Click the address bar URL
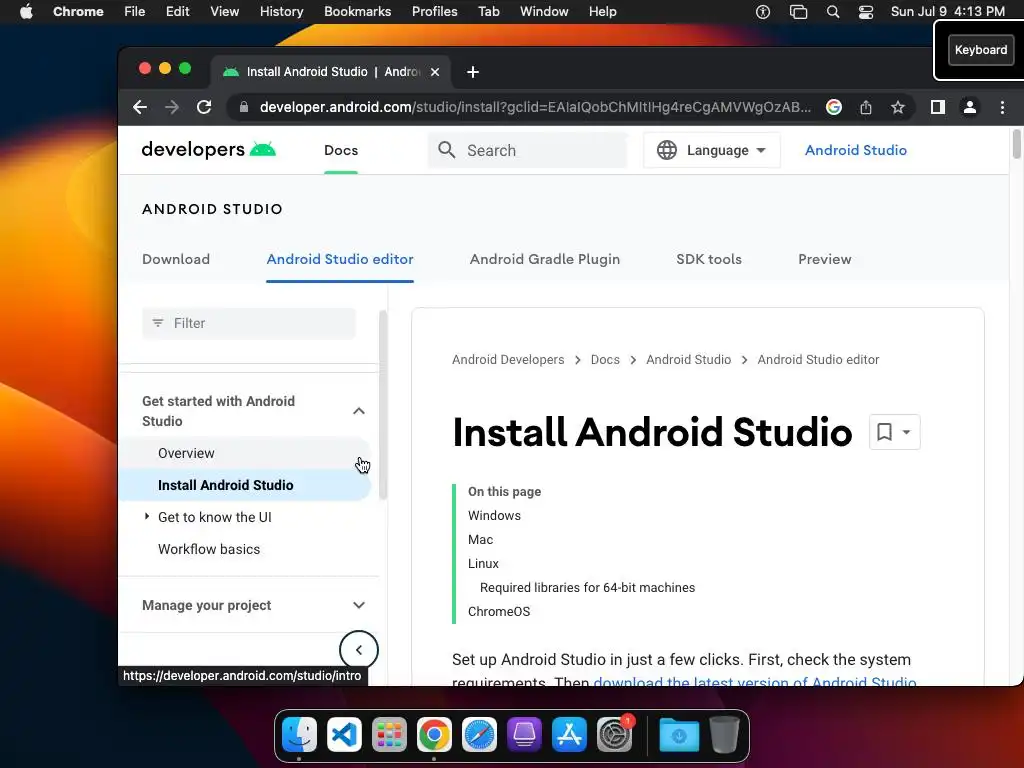Image resolution: width=1024 pixels, height=768 pixels. 534,107
